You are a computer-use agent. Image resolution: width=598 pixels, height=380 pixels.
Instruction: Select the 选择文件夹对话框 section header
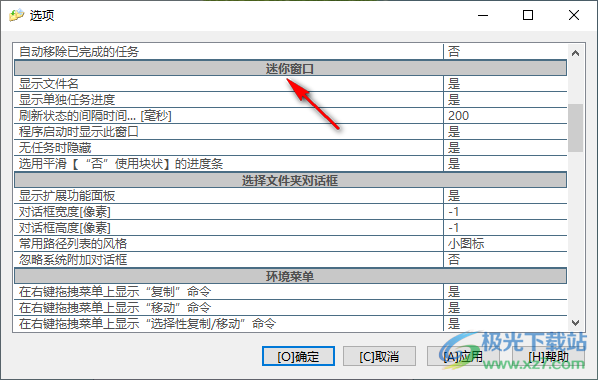pyautogui.click(x=291, y=180)
